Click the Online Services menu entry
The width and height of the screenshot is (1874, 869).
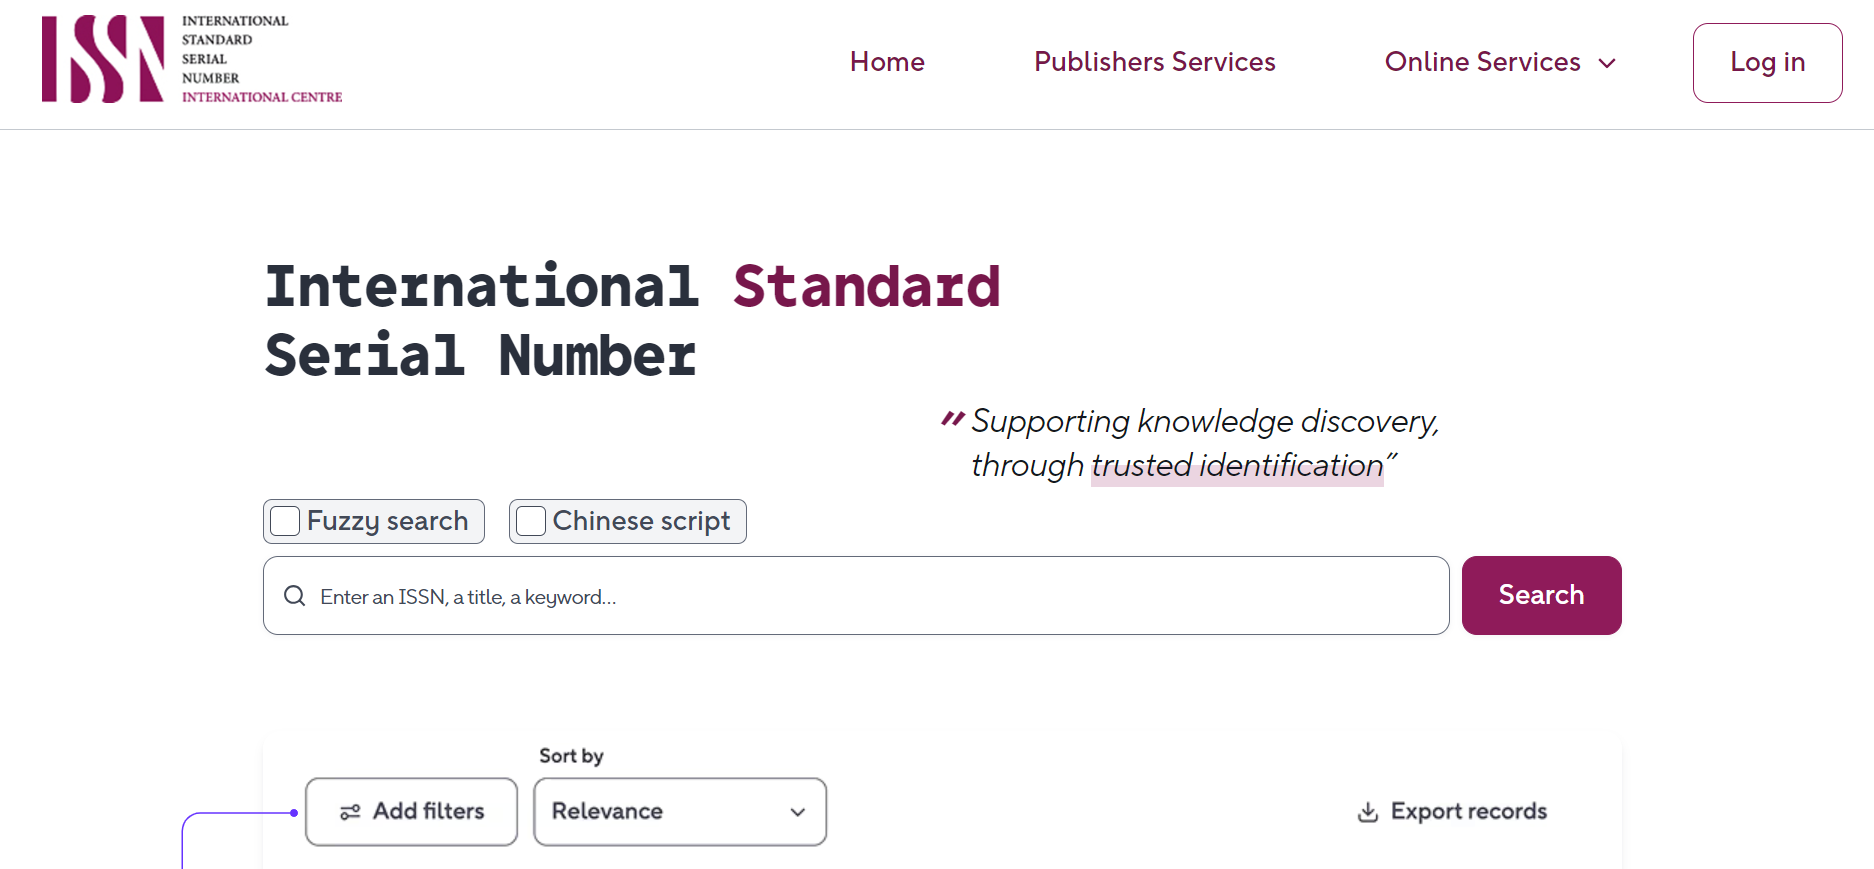1482,62
